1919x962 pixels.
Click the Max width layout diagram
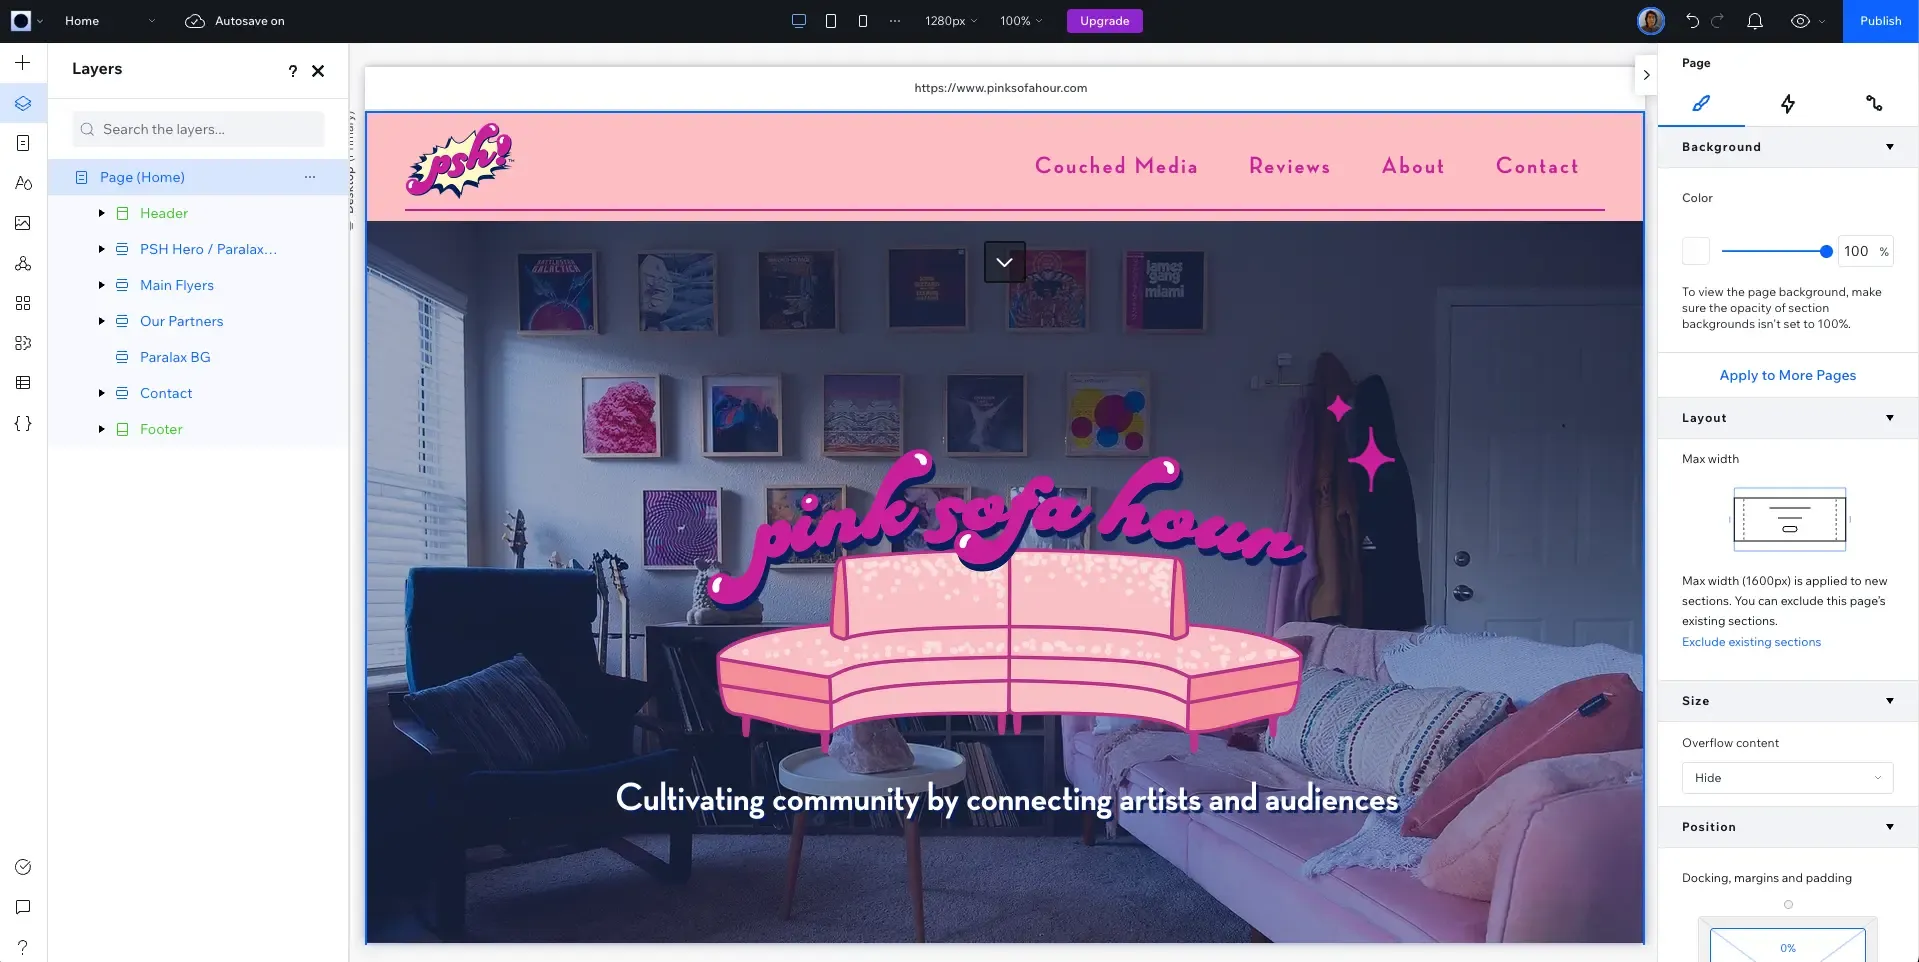[x=1789, y=519]
